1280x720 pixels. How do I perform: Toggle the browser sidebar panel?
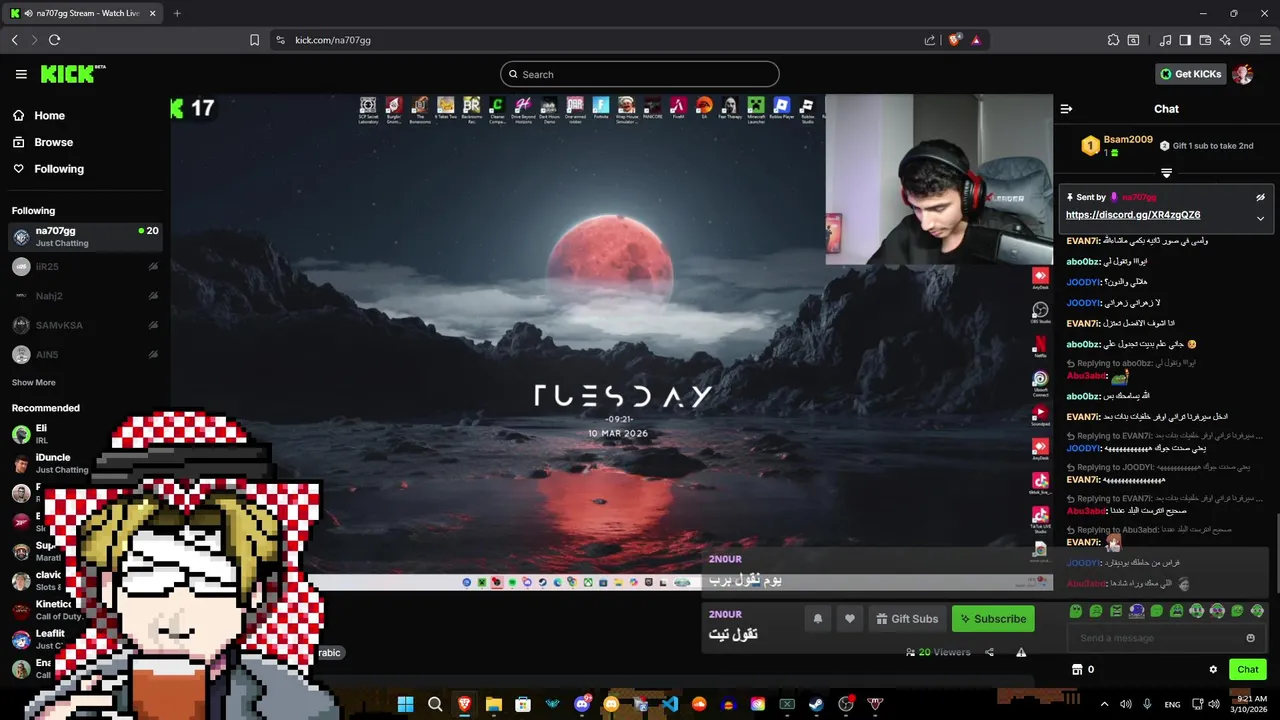[1185, 40]
